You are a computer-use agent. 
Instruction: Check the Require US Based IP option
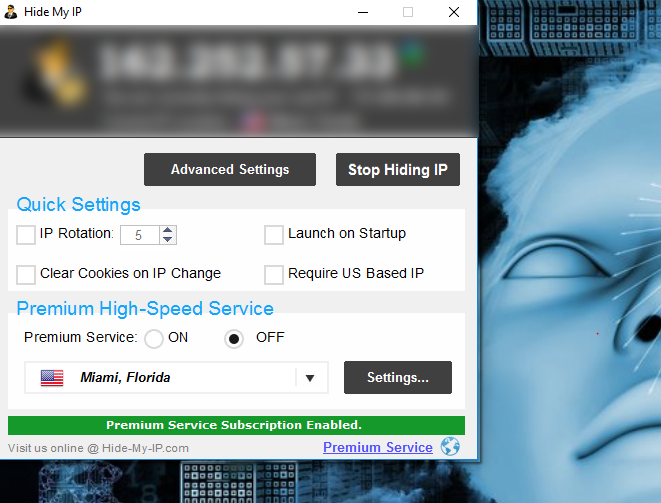[x=274, y=274]
